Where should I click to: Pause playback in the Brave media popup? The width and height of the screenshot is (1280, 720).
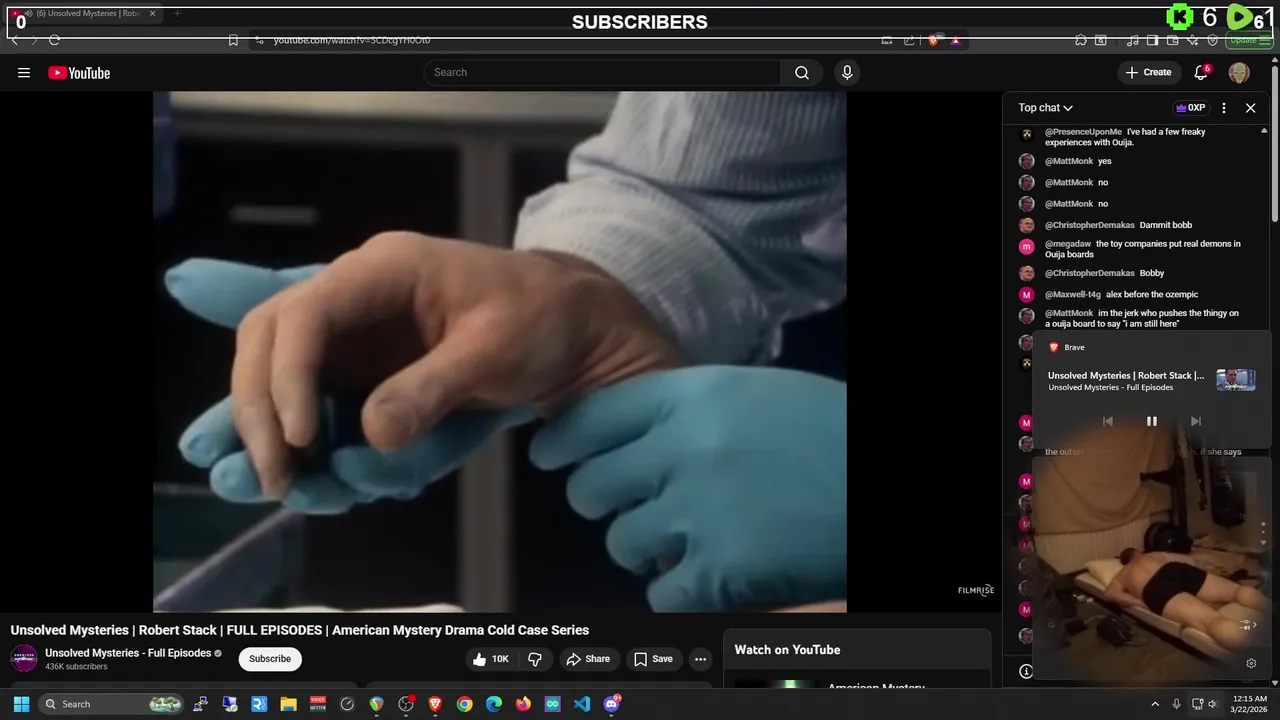click(x=1151, y=421)
